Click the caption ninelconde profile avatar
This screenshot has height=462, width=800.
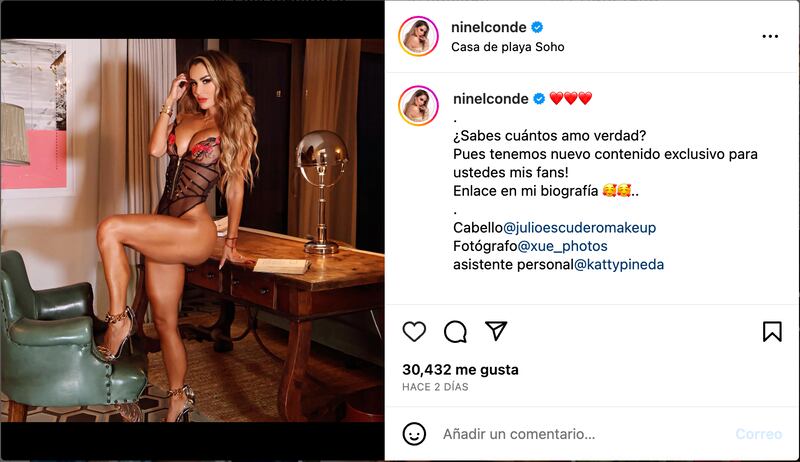click(418, 106)
